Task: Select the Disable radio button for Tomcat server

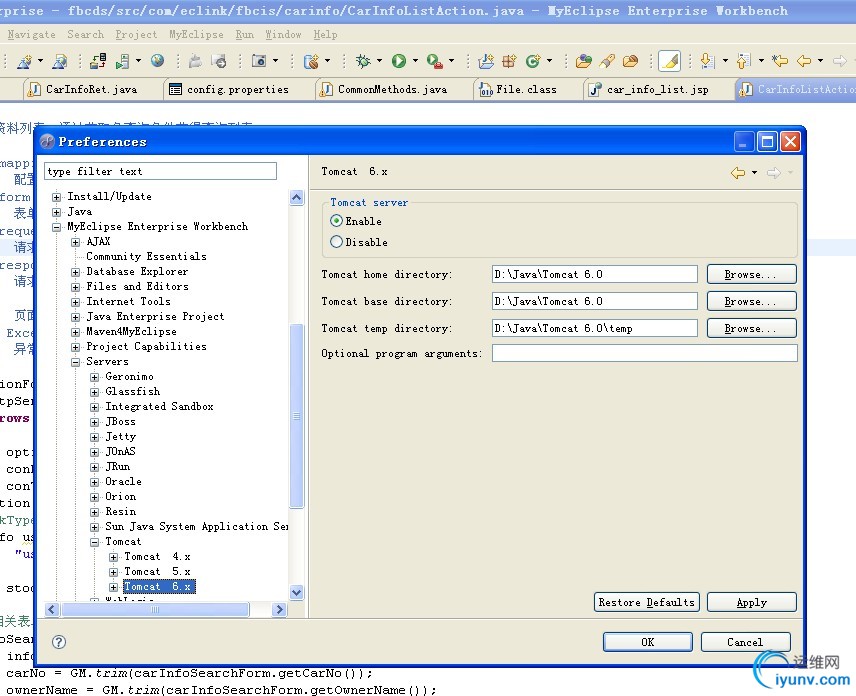Action: click(x=336, y=242)
